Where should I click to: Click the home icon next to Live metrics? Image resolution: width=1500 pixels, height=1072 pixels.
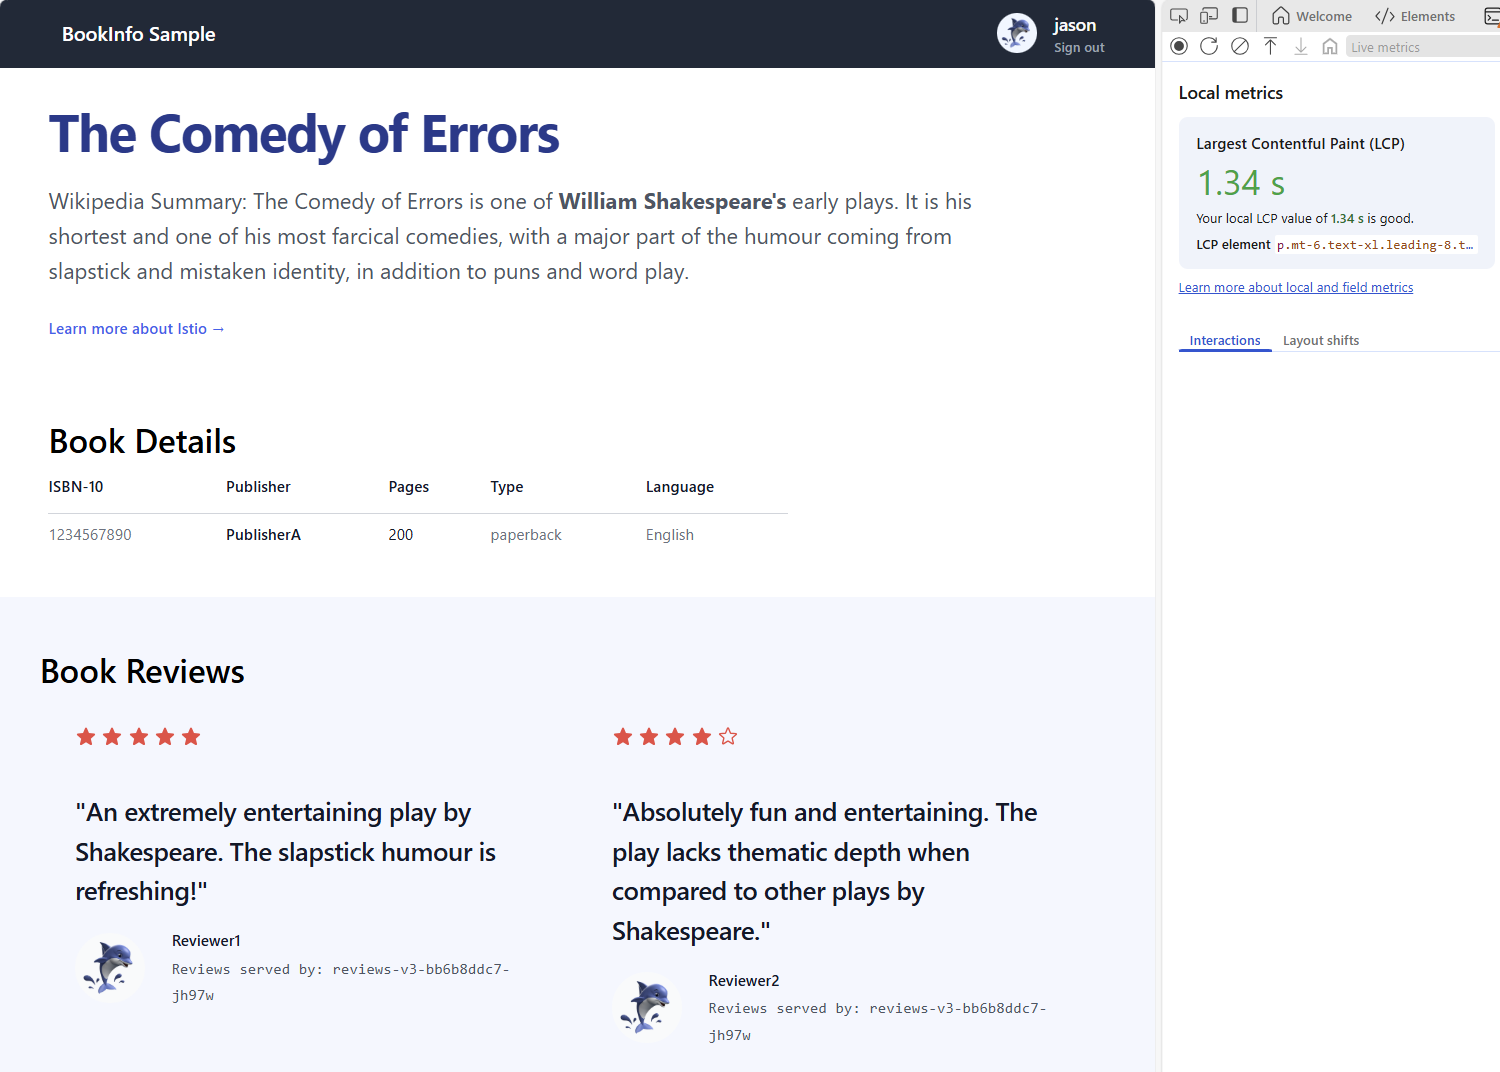pyautogui.click(x=1330, y=46)
